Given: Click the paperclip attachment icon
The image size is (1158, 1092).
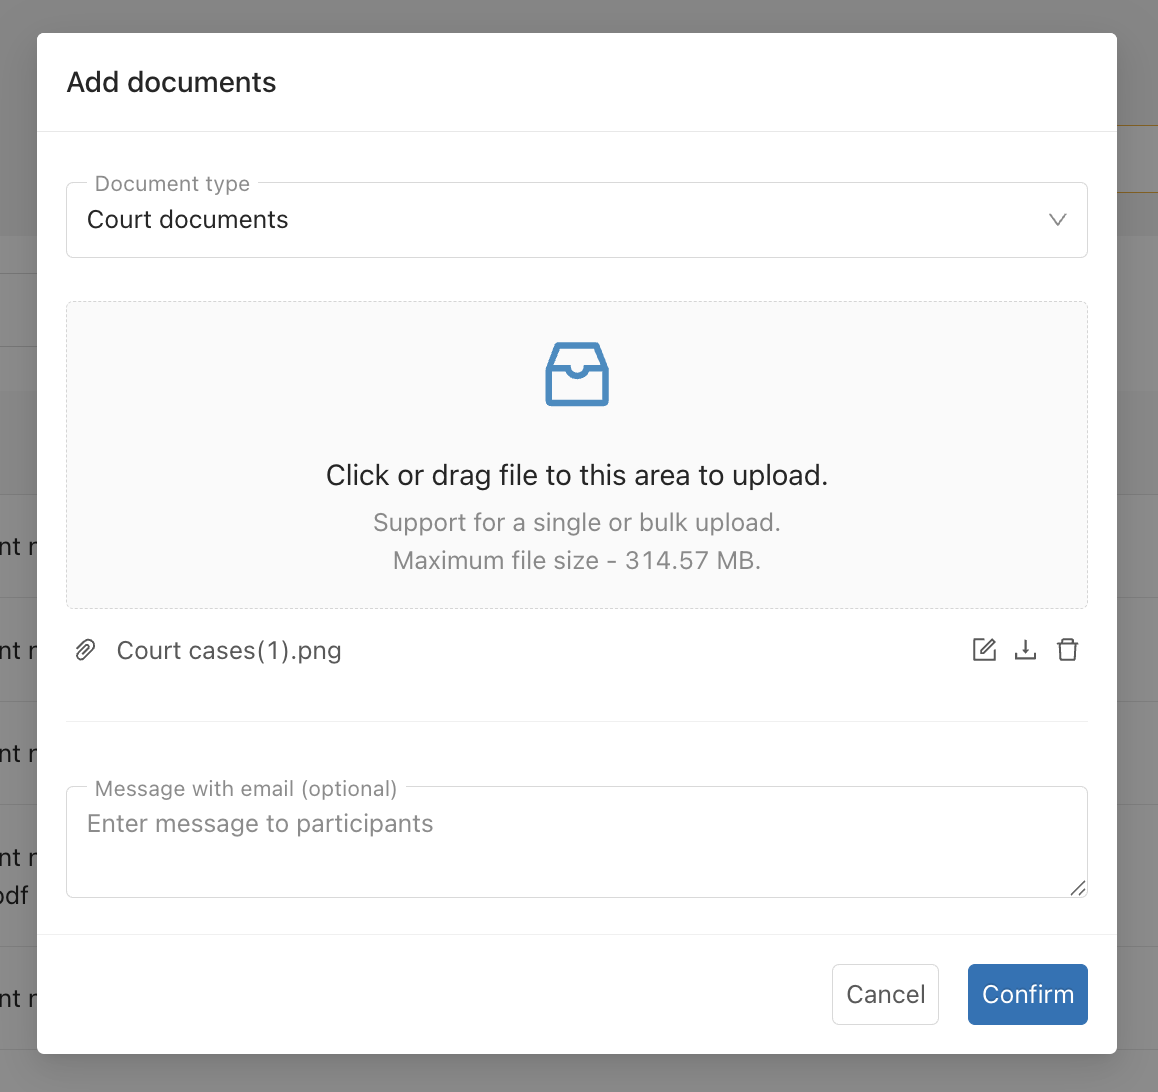Looking at the screenshot, I should [x=86, y=650].
